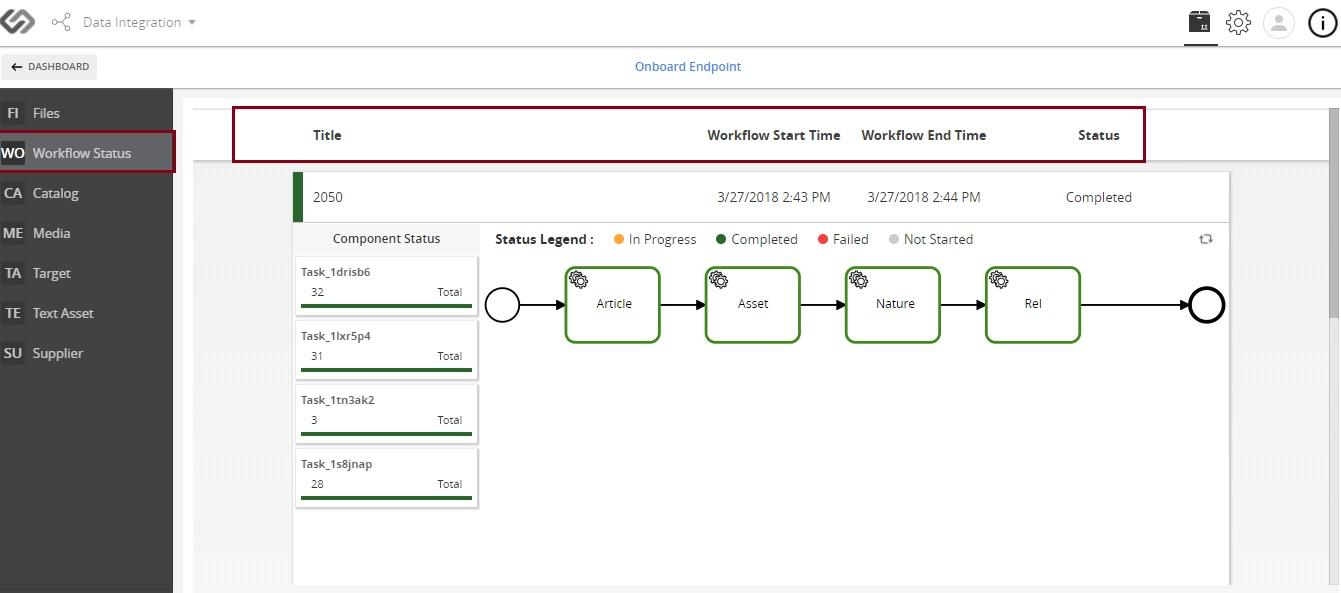This screenshot has height=593, width=1341.
Task: Select the Asset task node
Action: tap(753, 305)
